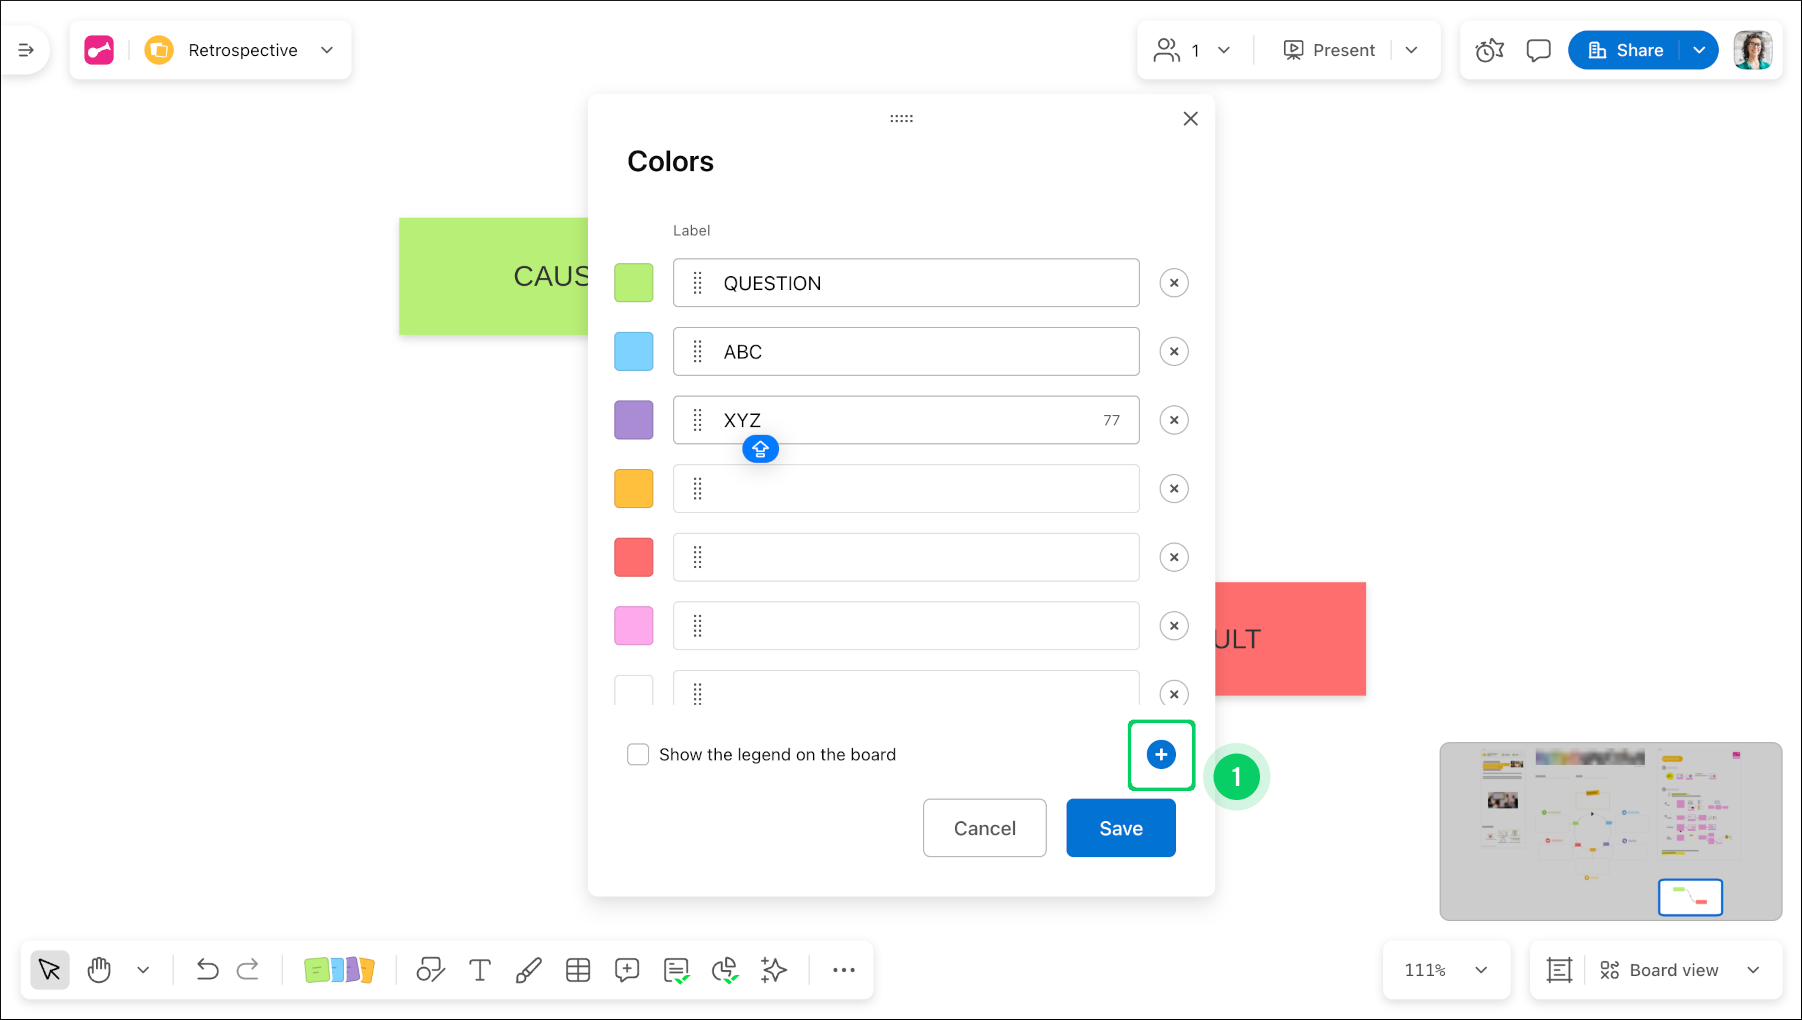Screen dimensions: 1802x1020
Task: Select the hand pan tool
Action: (x=99, y=970)
